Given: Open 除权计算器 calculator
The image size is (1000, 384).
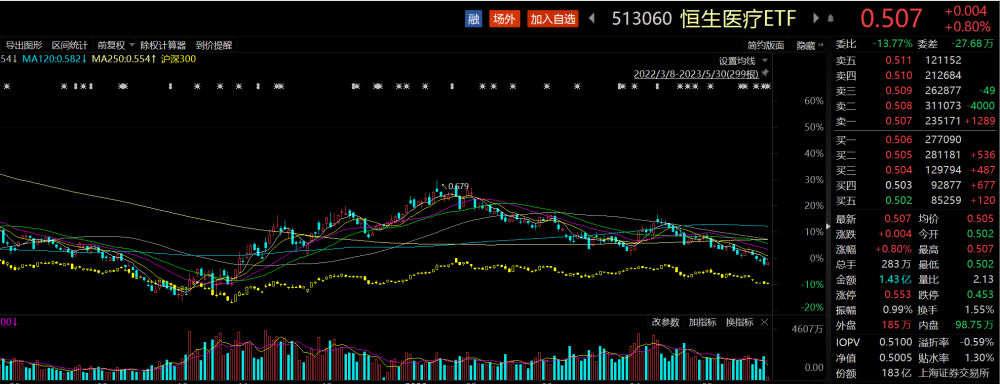Looking at the screenshot, I should (x=163, y=45).
